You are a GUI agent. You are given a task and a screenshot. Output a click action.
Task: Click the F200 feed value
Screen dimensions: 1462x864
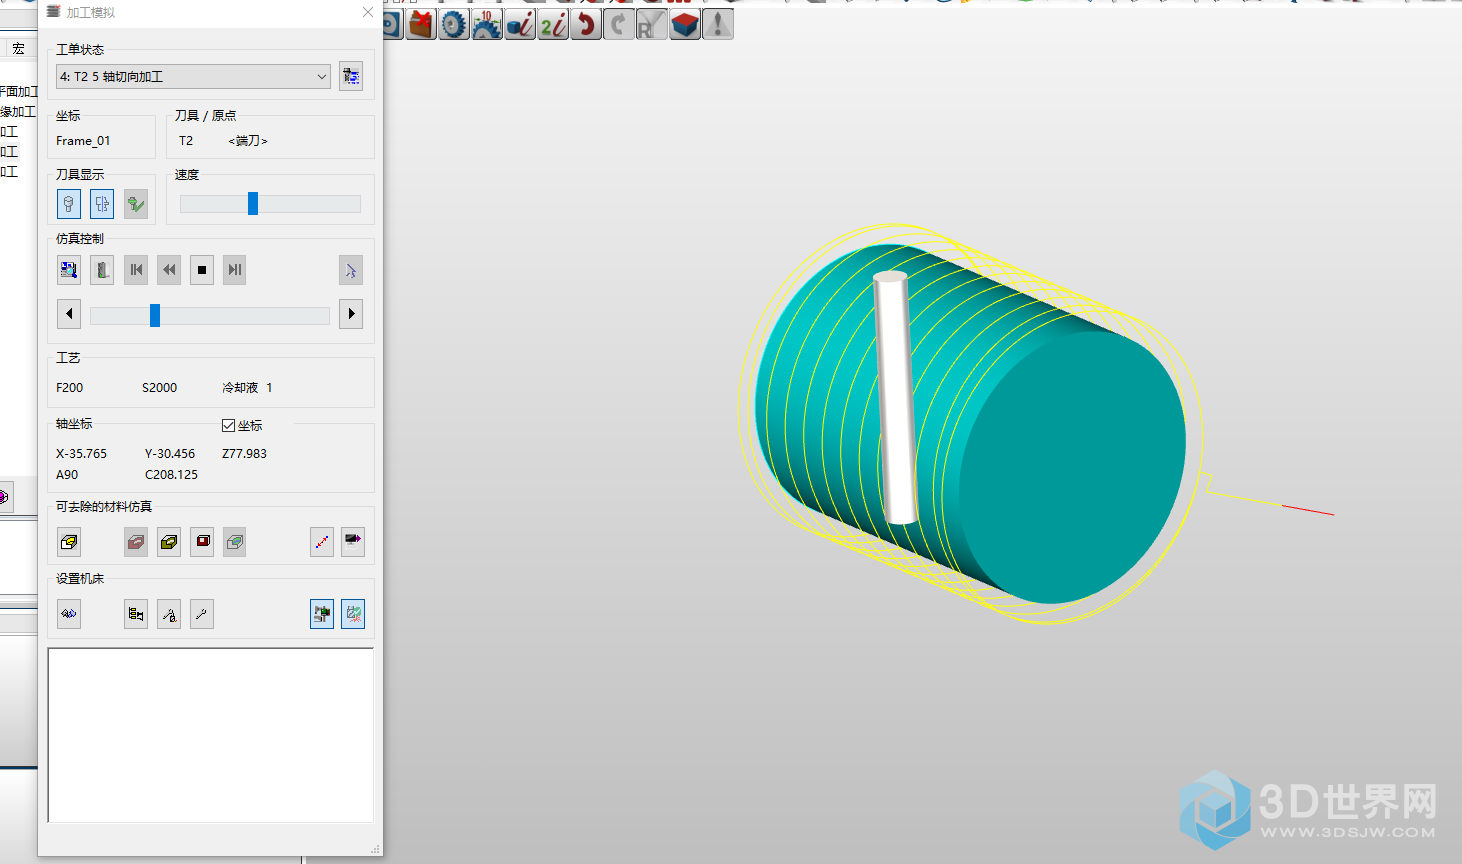[x=70, y=388]
